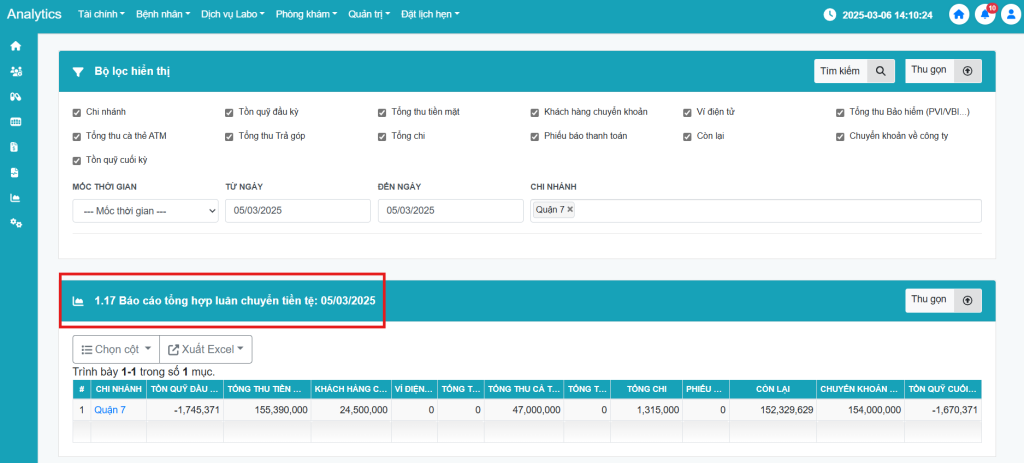Open the users group sidebar icon
The image size is (1024, 463).
(x=15, y=72)
